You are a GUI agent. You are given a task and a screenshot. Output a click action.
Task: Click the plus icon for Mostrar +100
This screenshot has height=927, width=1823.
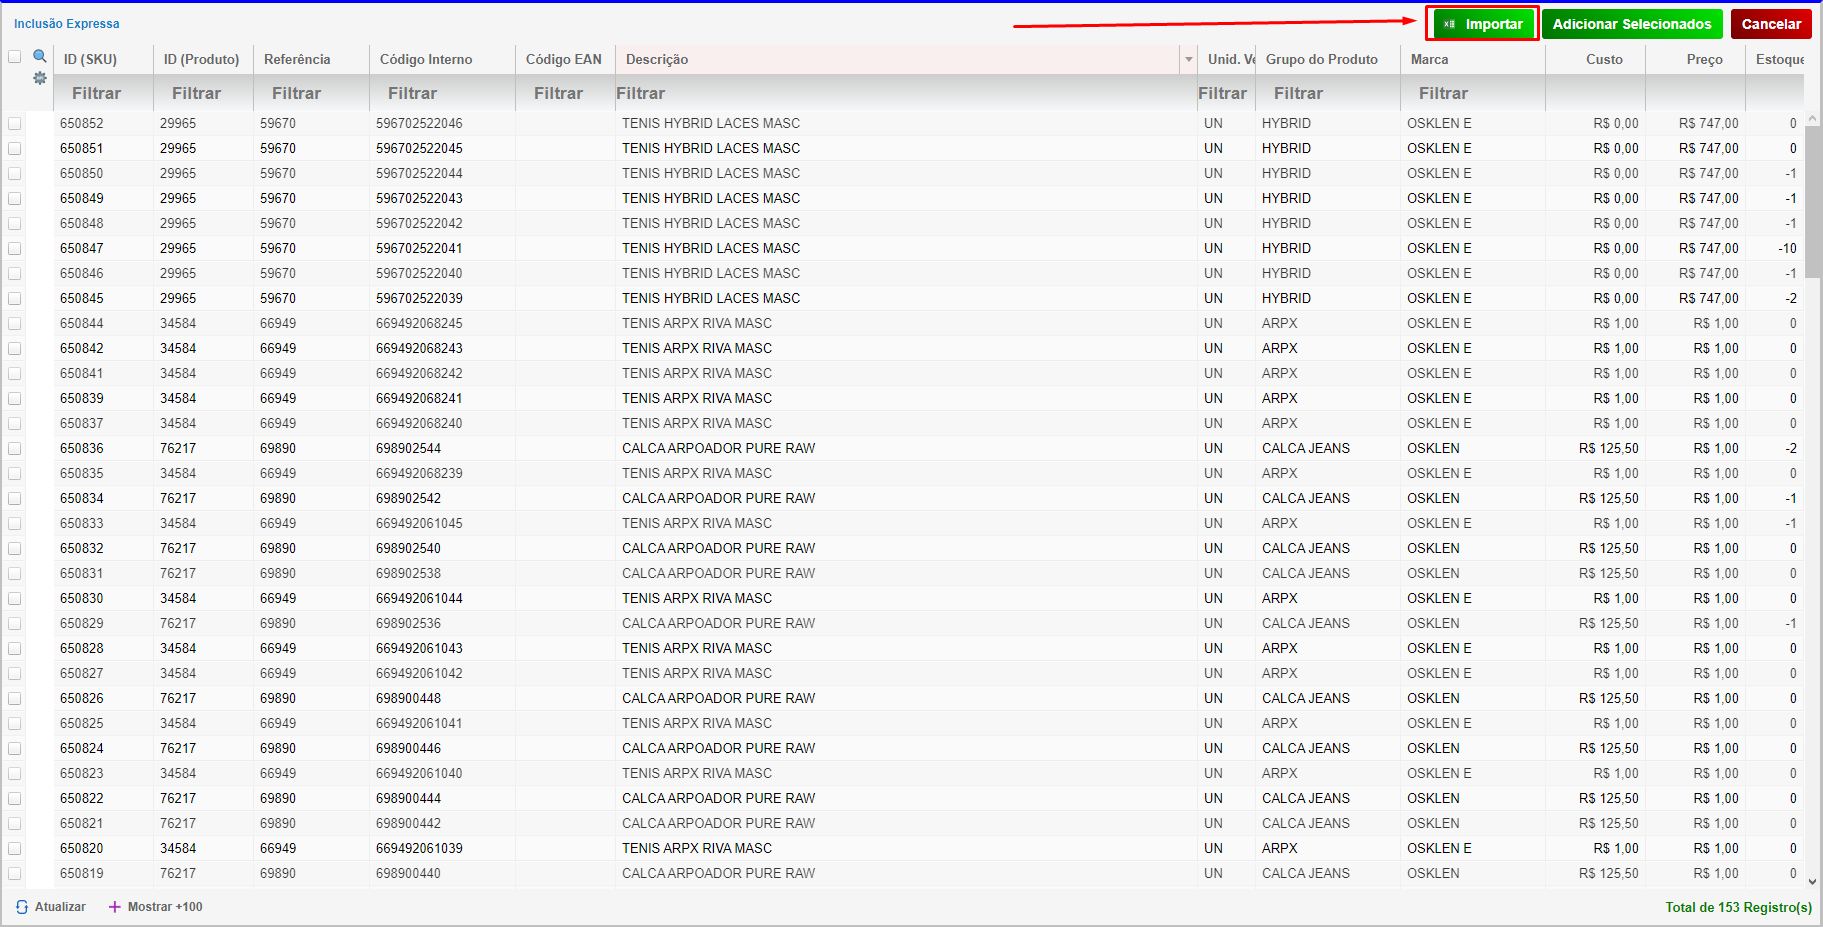click(x=115, y=907)
